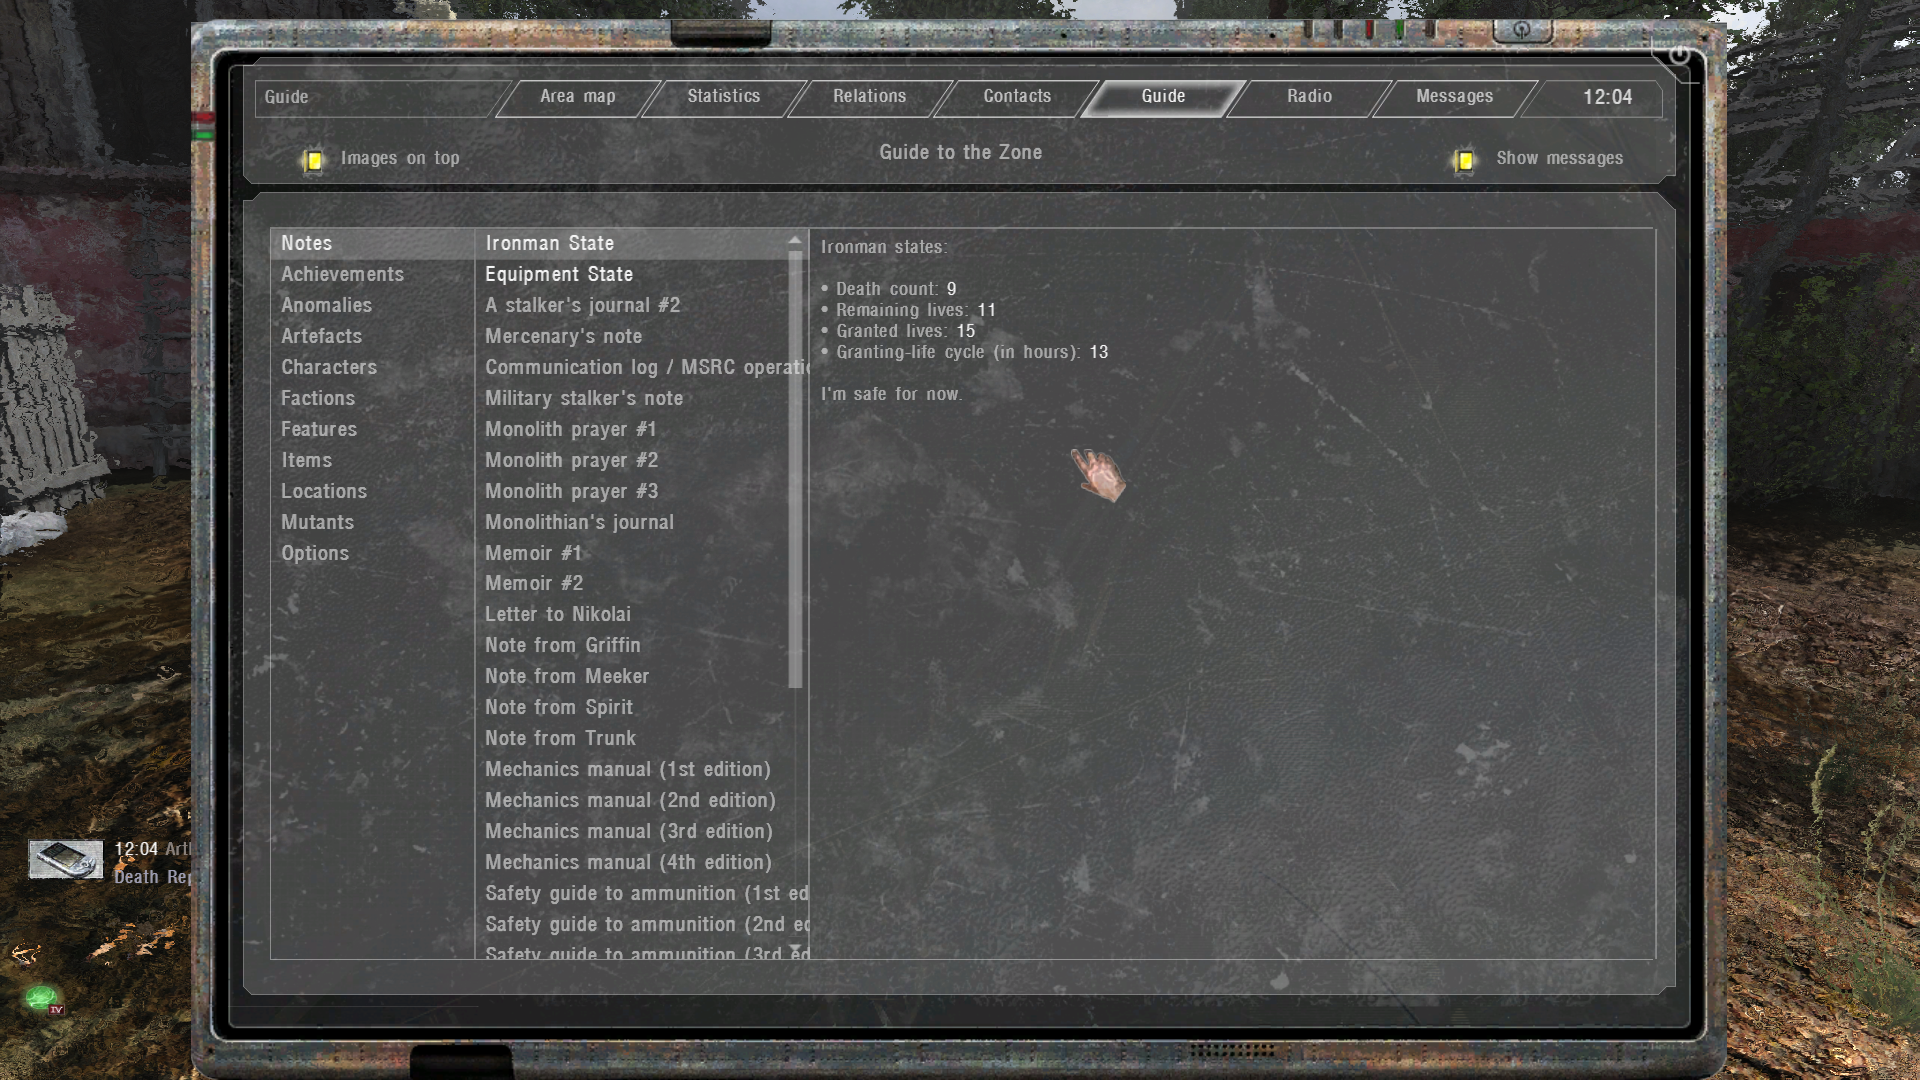Open the Area map tab

(x=578, y=97)
